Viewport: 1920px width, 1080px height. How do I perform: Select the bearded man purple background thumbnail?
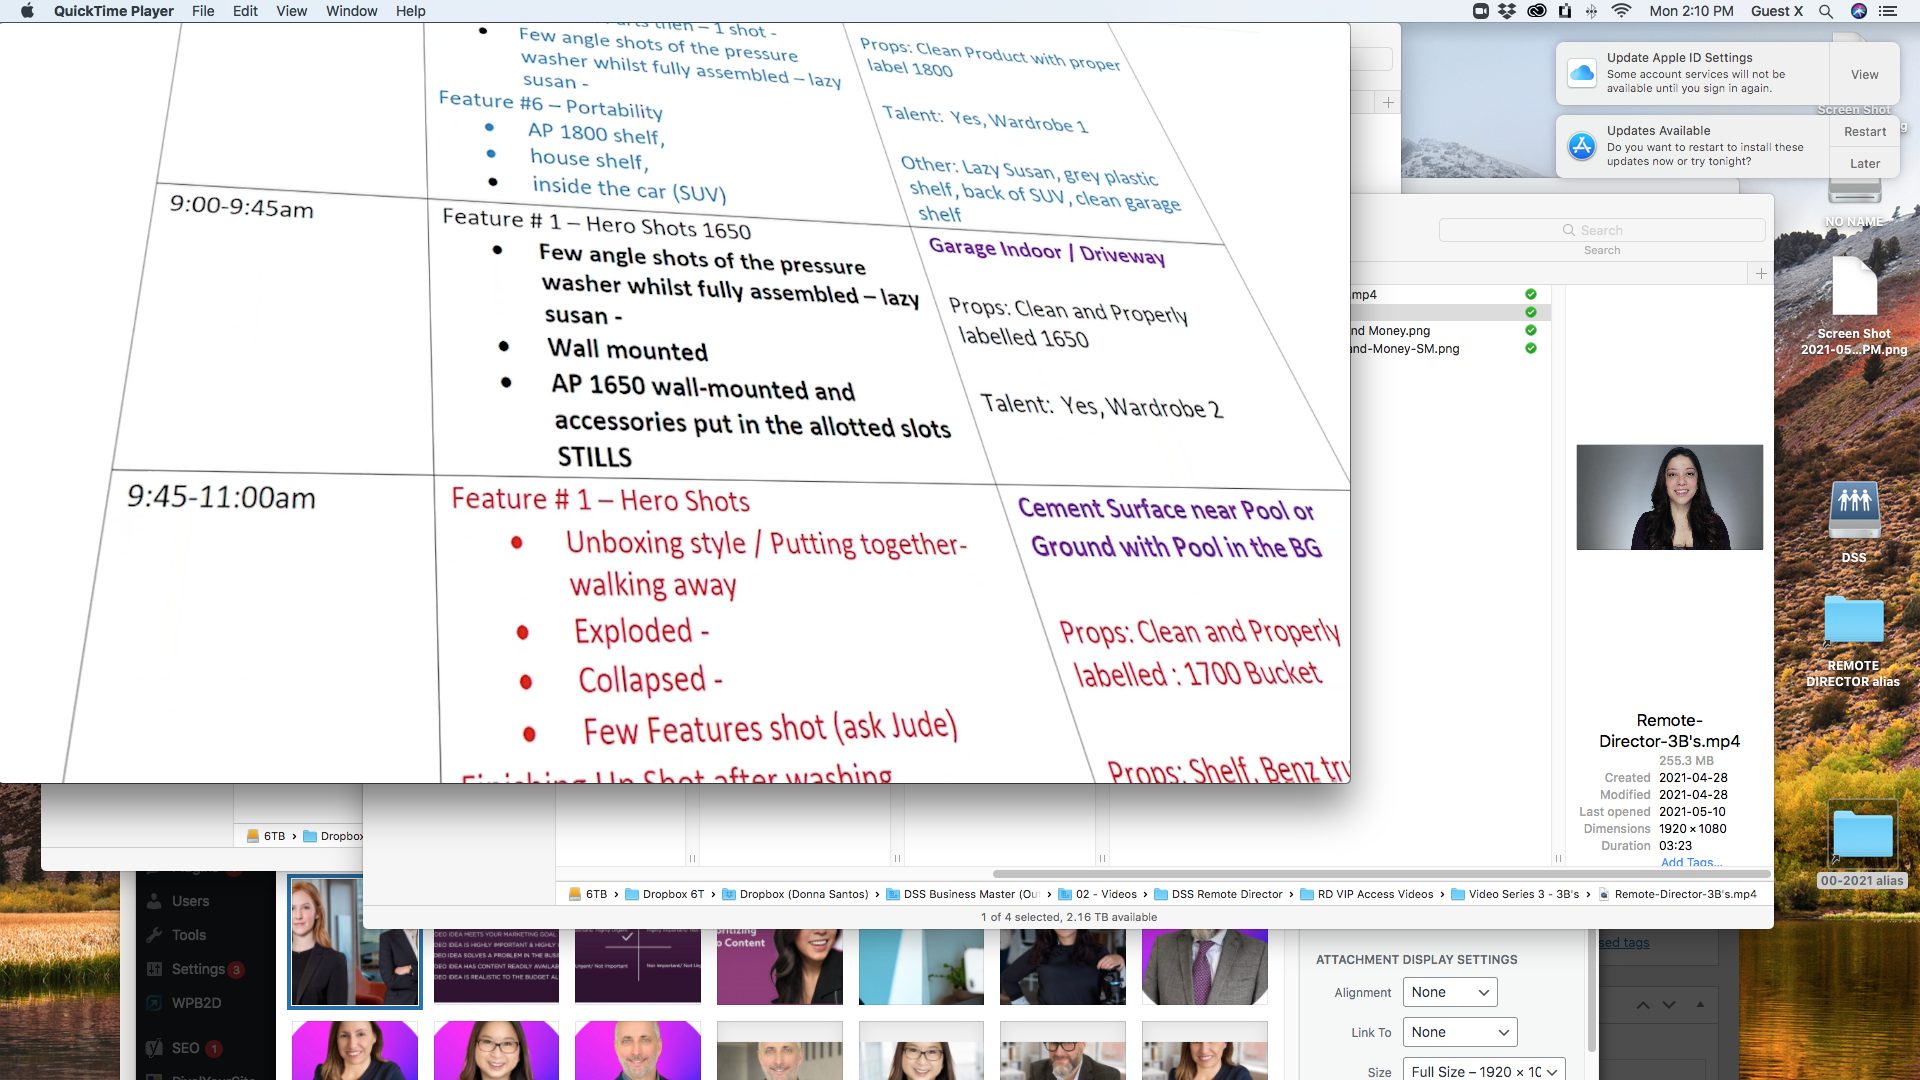click(638, 1050)
